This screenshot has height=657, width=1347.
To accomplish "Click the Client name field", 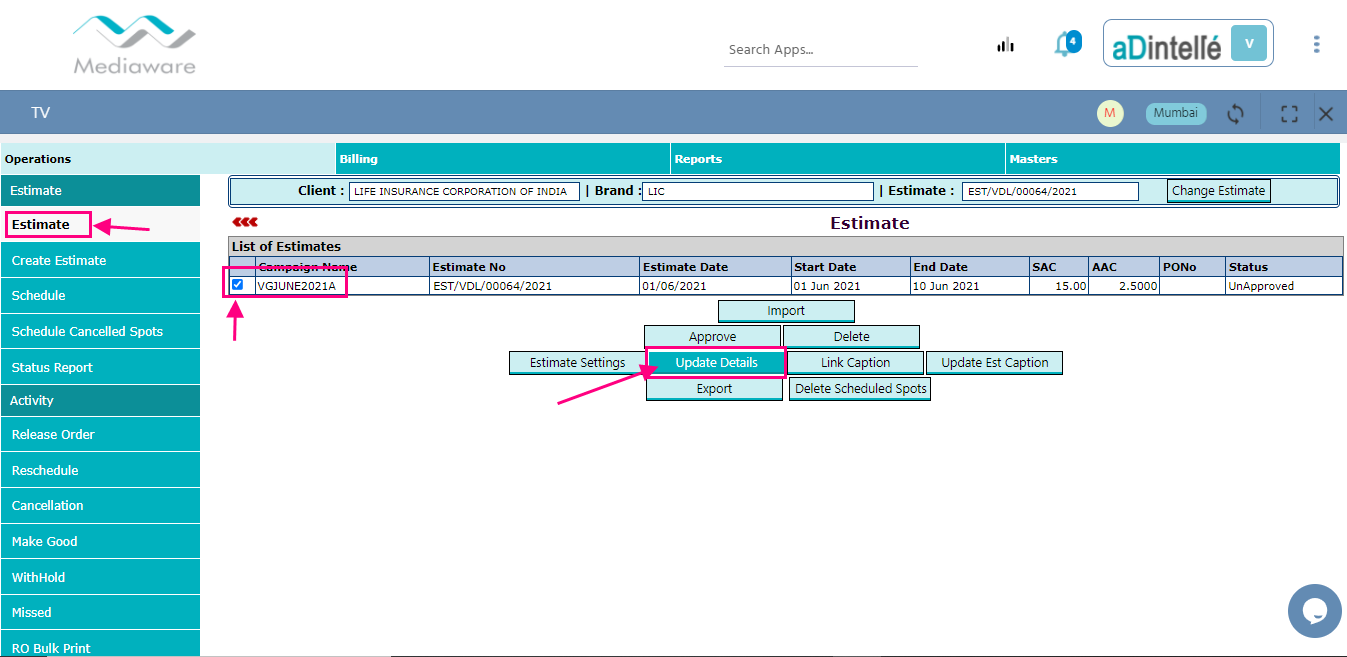I will click(464, 191).
